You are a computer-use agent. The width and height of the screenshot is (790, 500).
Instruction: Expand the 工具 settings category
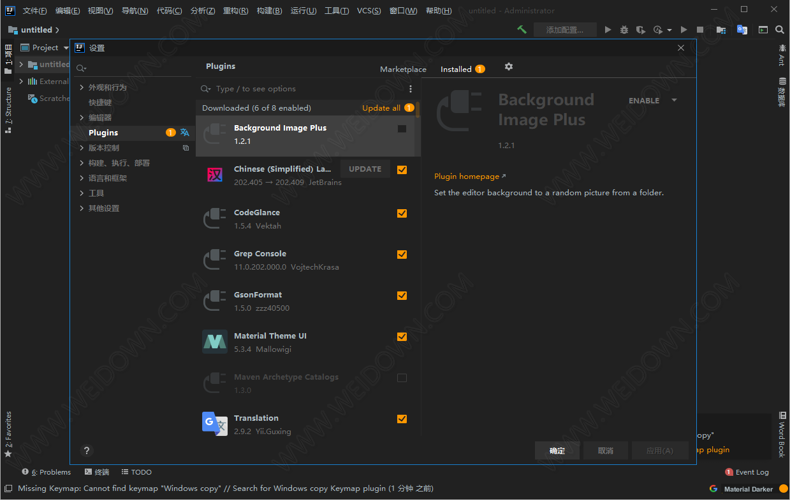(82, 193)
